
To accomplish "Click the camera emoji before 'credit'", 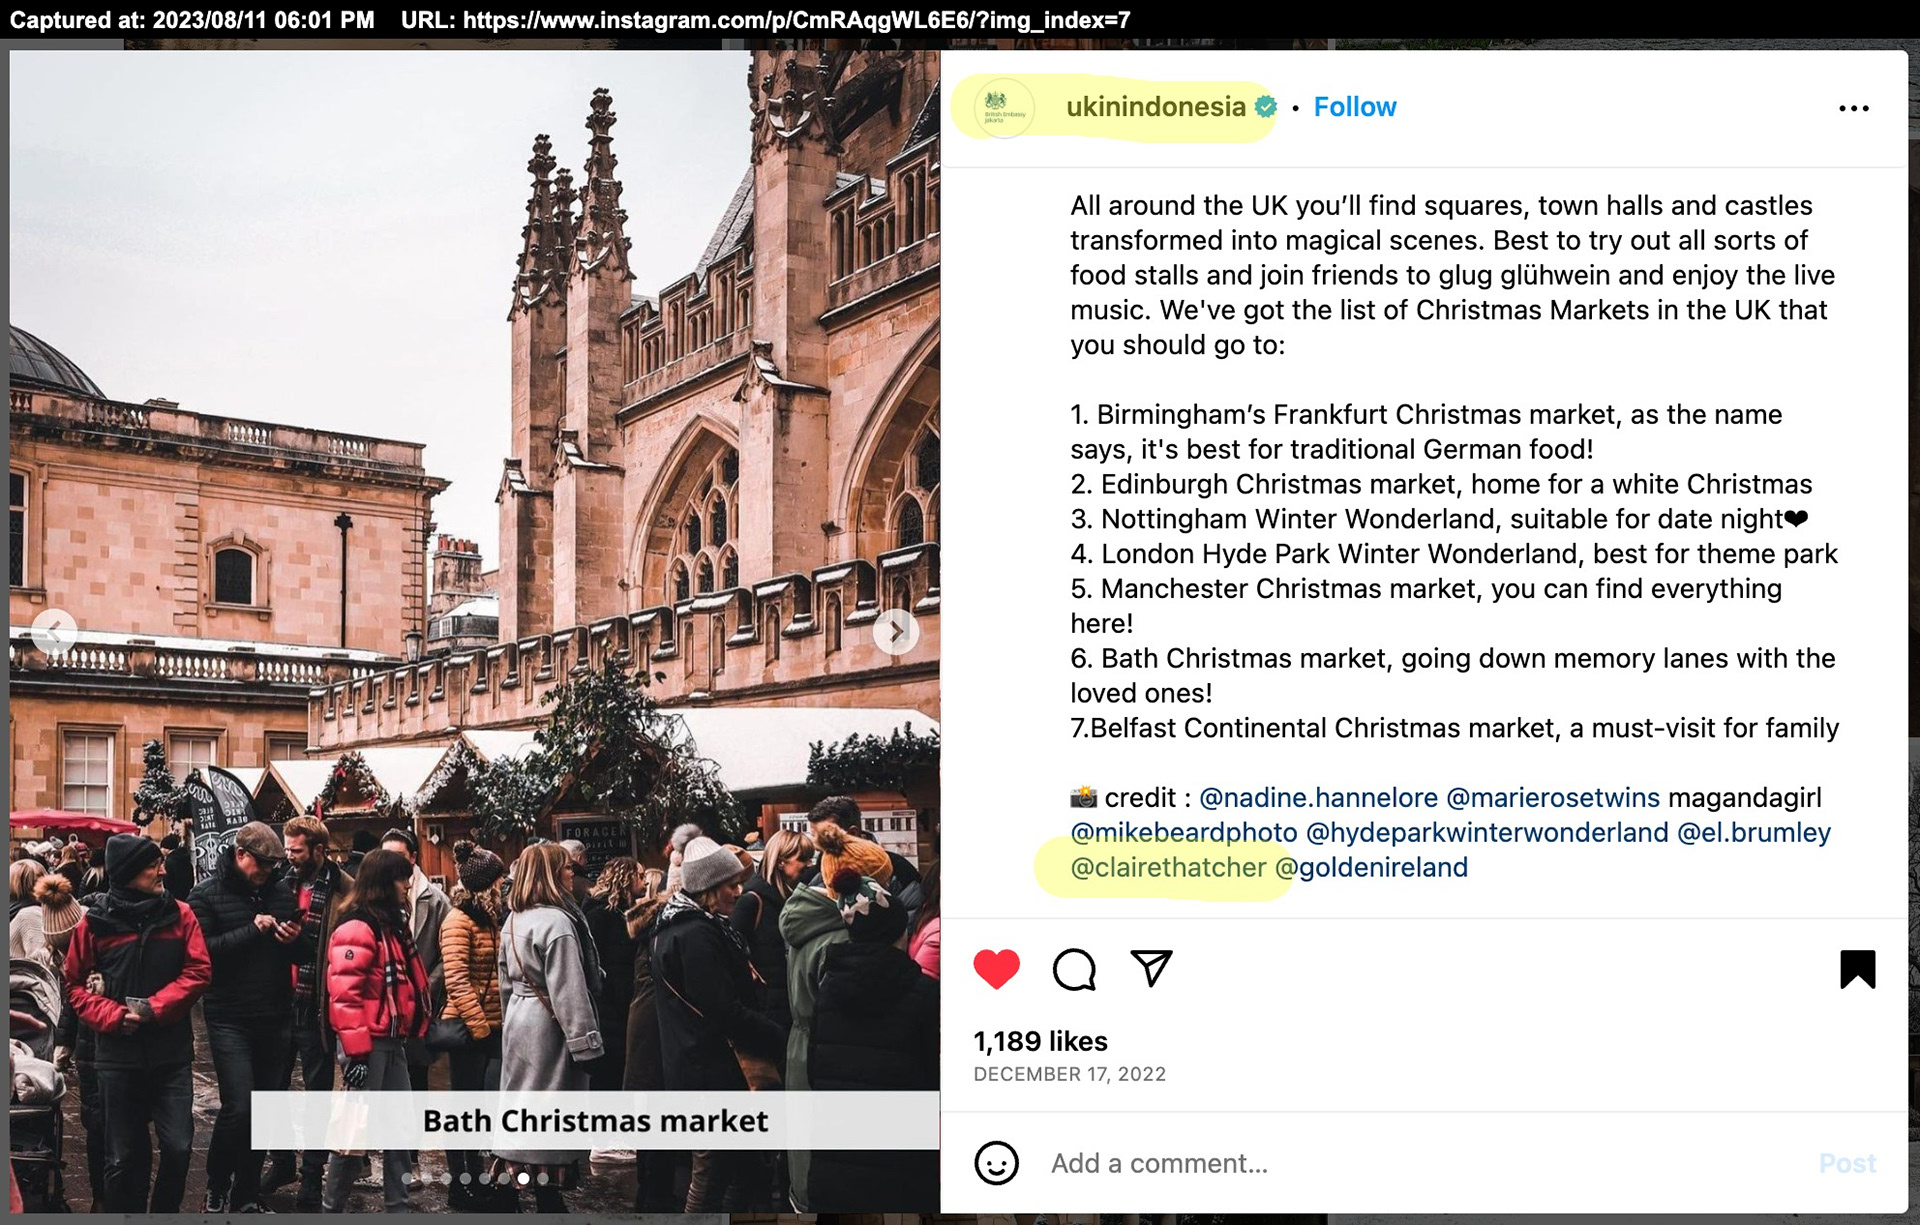I will [x=1083, y=798].
